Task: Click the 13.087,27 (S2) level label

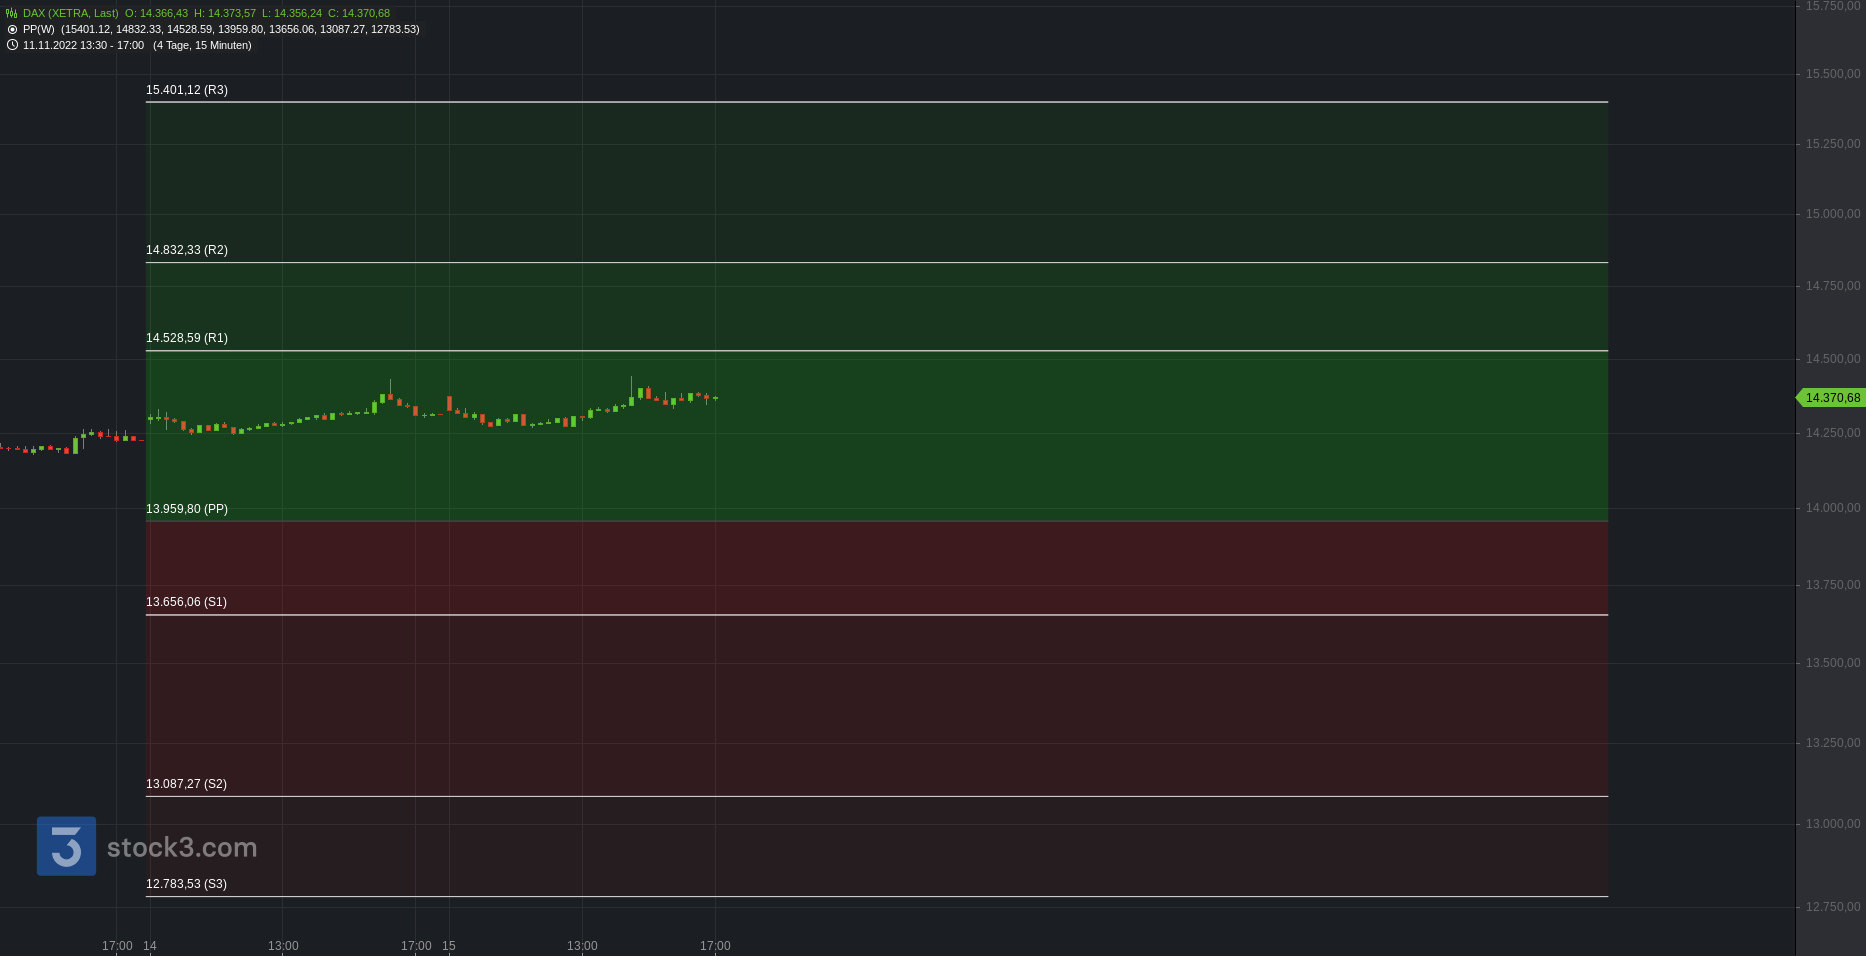Action: [186, 784]
